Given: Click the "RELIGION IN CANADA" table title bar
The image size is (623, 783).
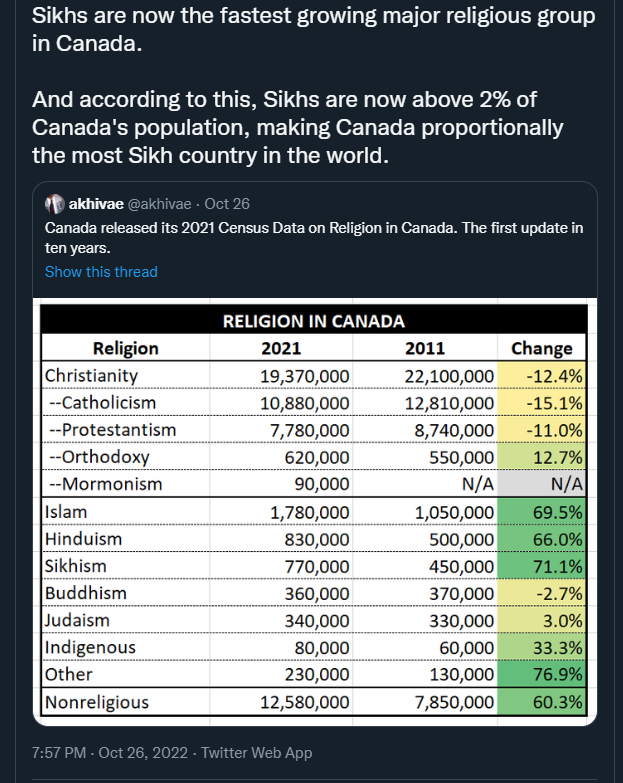Looking at the screenshot, I should click(313, 321).
